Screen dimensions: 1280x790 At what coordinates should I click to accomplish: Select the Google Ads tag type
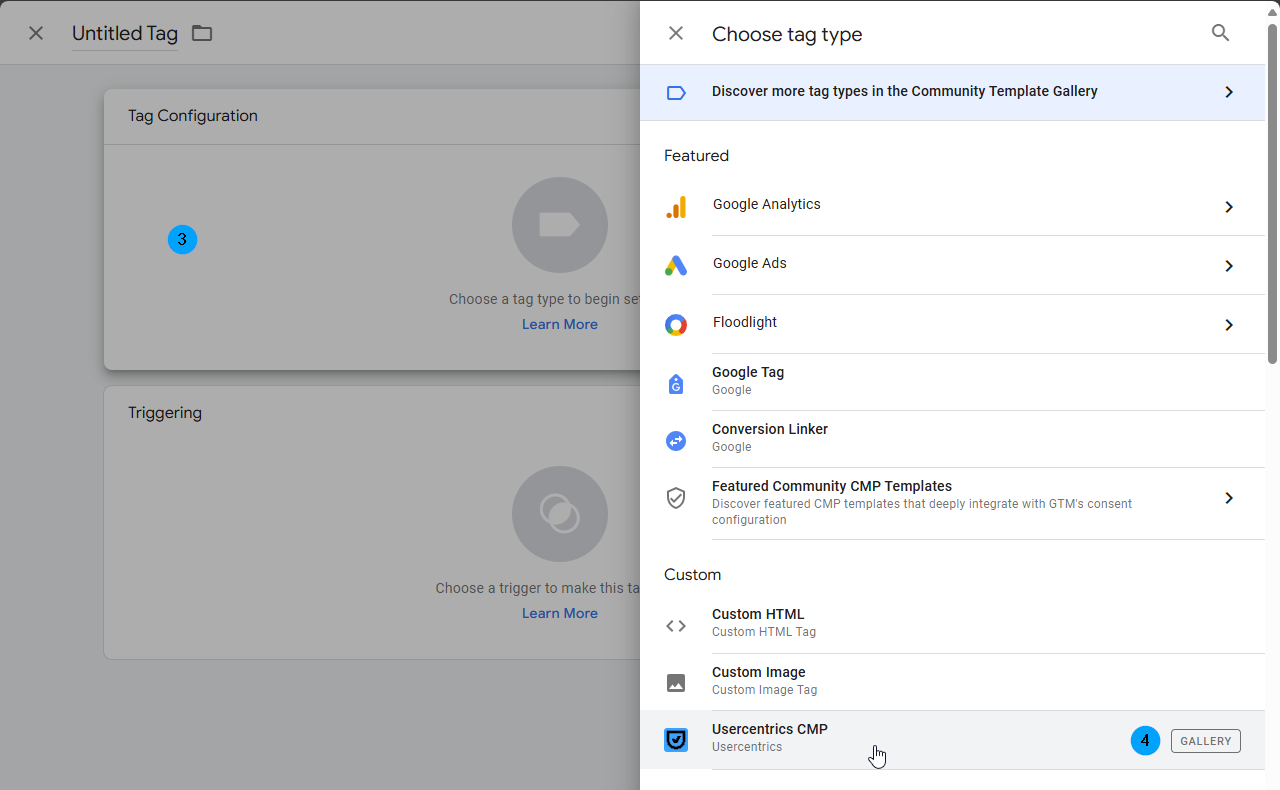coord(952,266)
